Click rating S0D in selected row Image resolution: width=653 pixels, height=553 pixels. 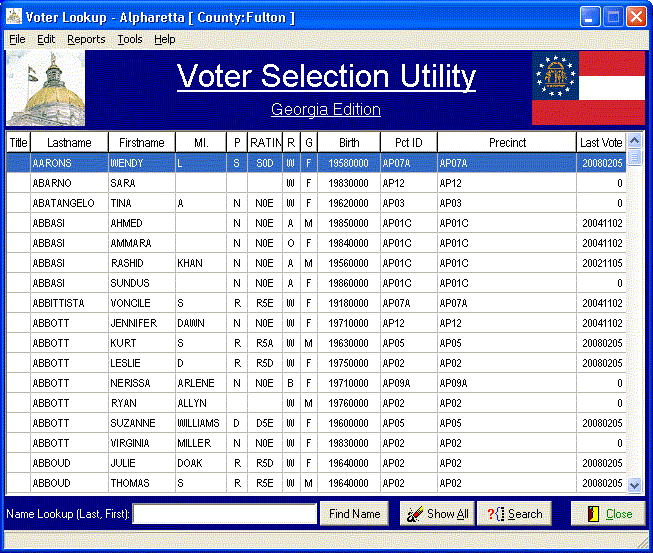[x=265, y=163]
